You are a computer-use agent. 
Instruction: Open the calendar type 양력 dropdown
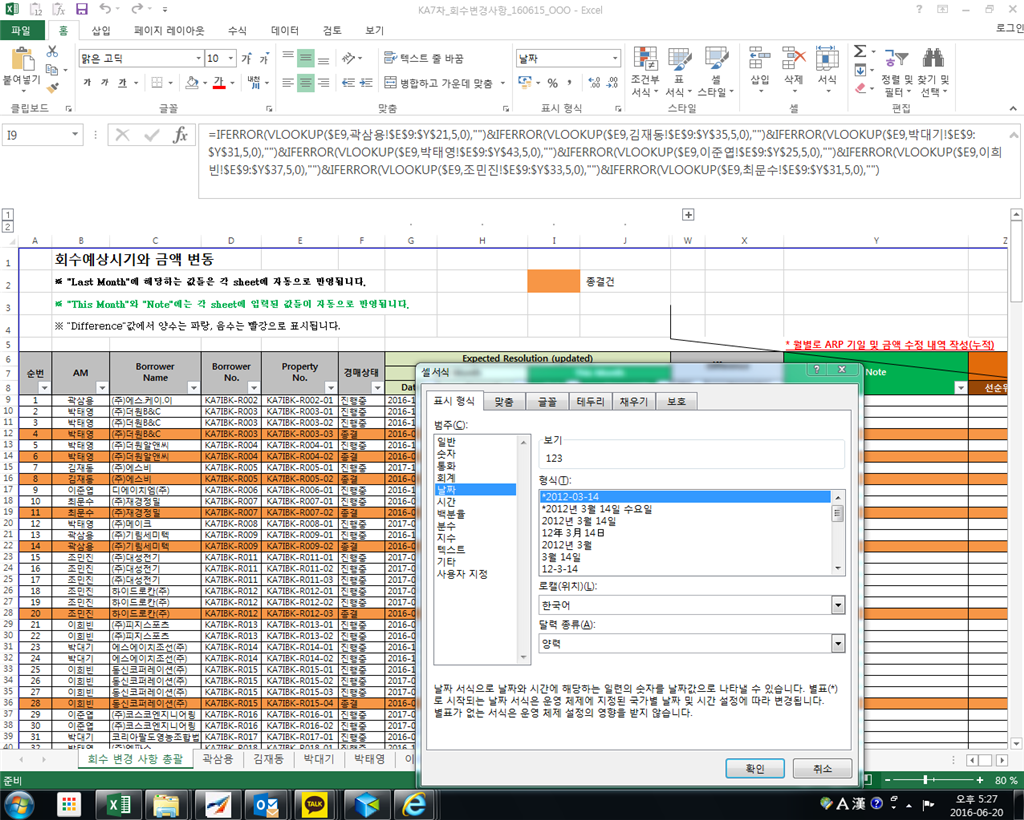click(838, 644)
